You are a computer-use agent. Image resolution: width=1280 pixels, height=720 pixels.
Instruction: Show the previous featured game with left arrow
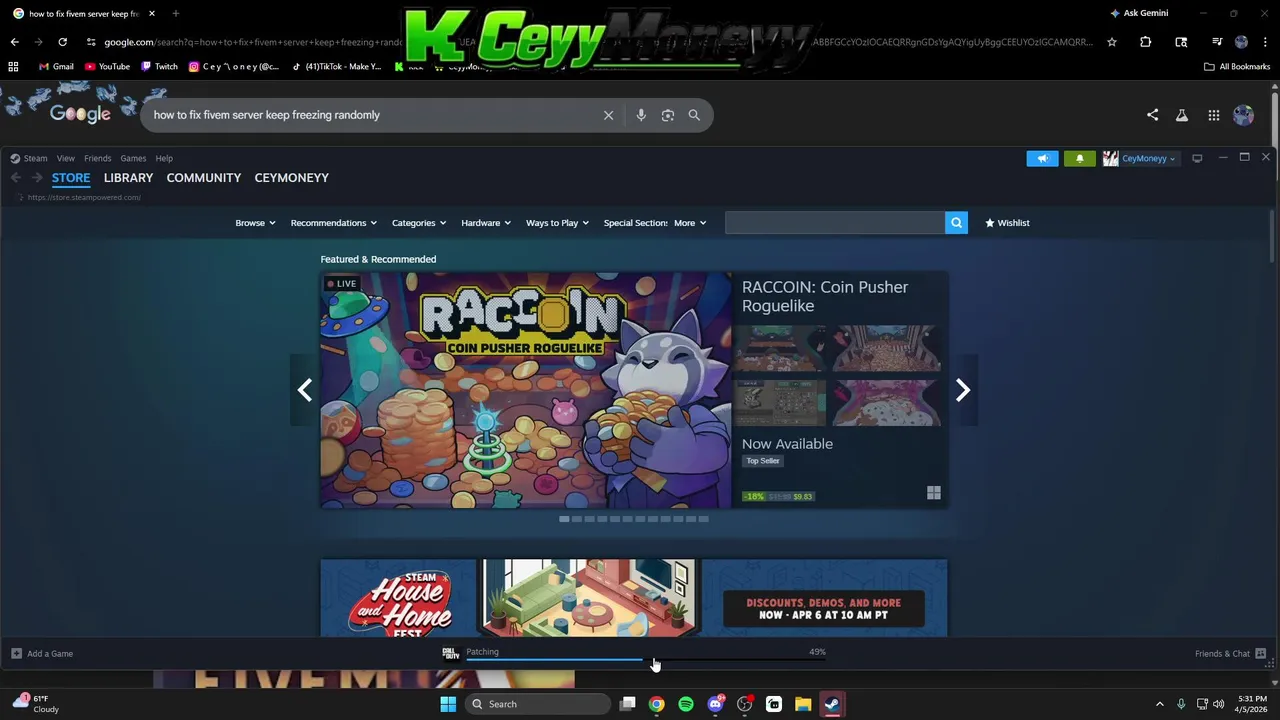click(305, 390)
